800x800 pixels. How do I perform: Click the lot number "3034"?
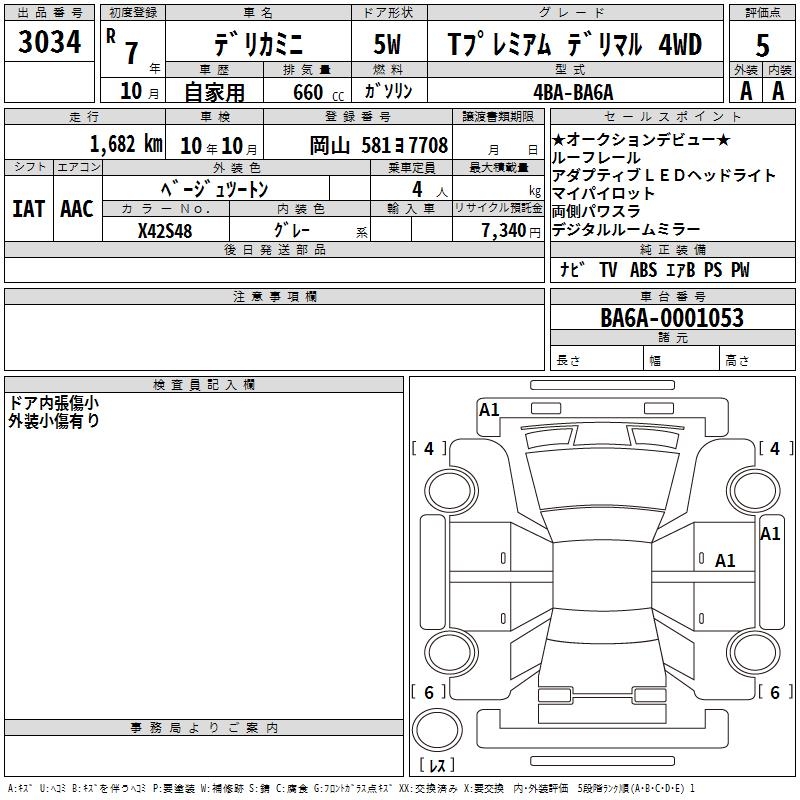pos(49,41)
